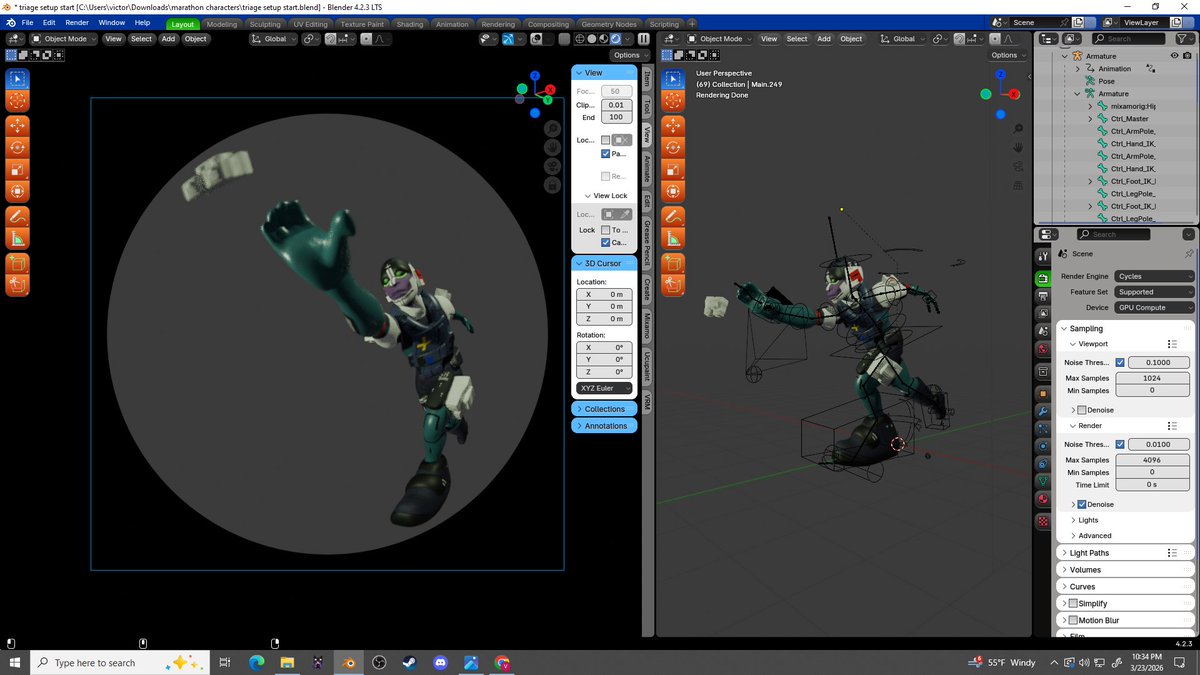Open Discord from the Windows taskbar

point(441,662)
